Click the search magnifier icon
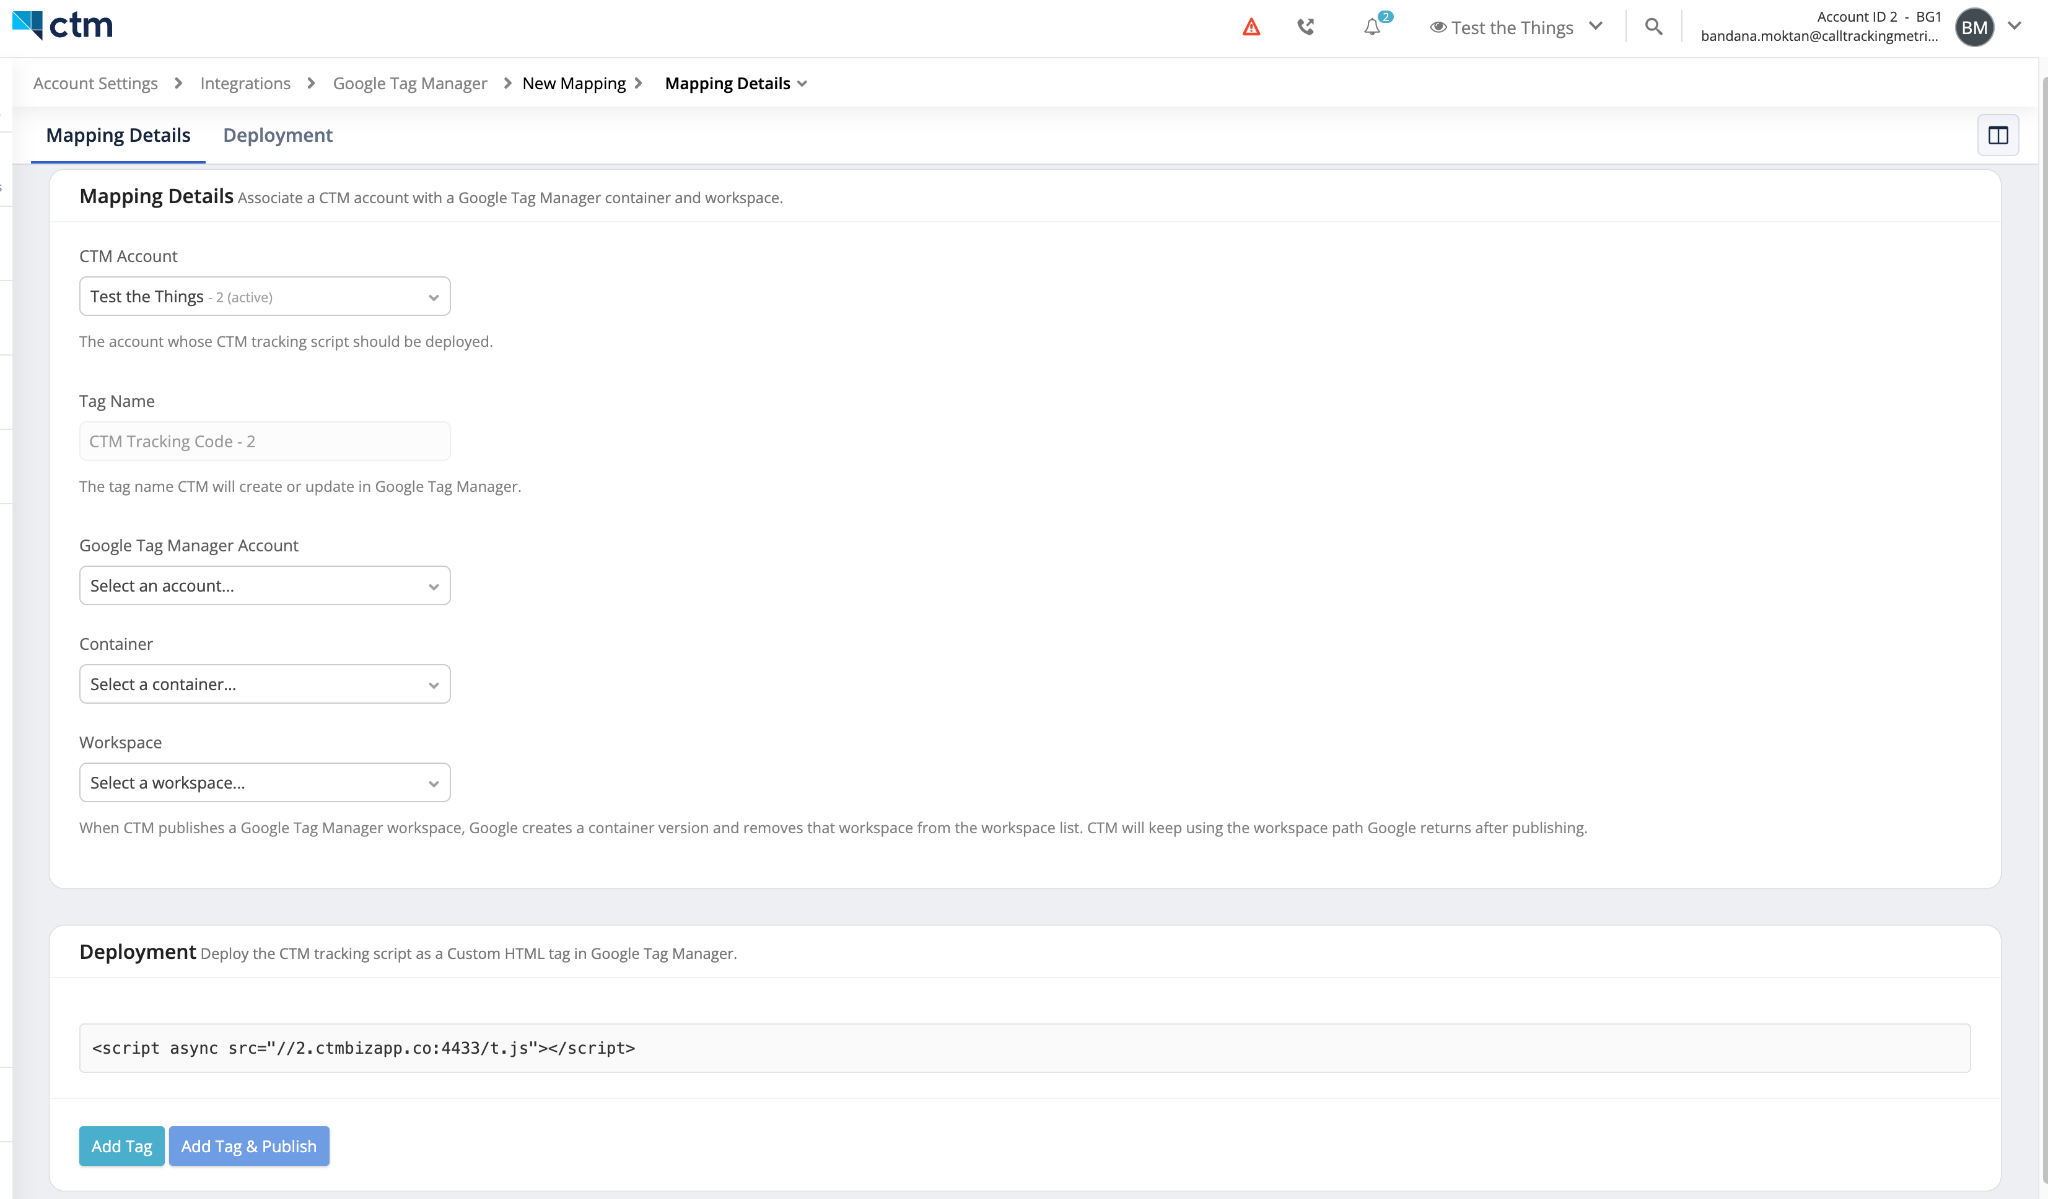The image size is (2048, 1199). click(x=1654, y=27)
